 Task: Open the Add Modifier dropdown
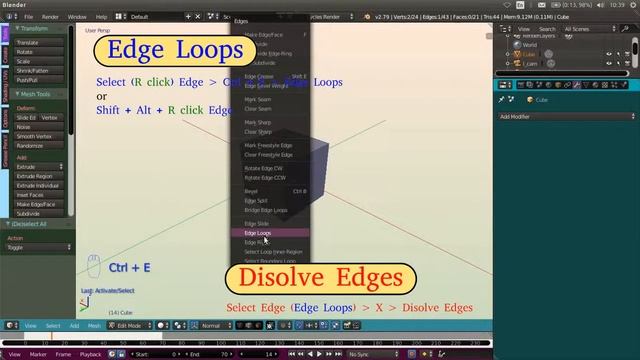coord(567,116)
